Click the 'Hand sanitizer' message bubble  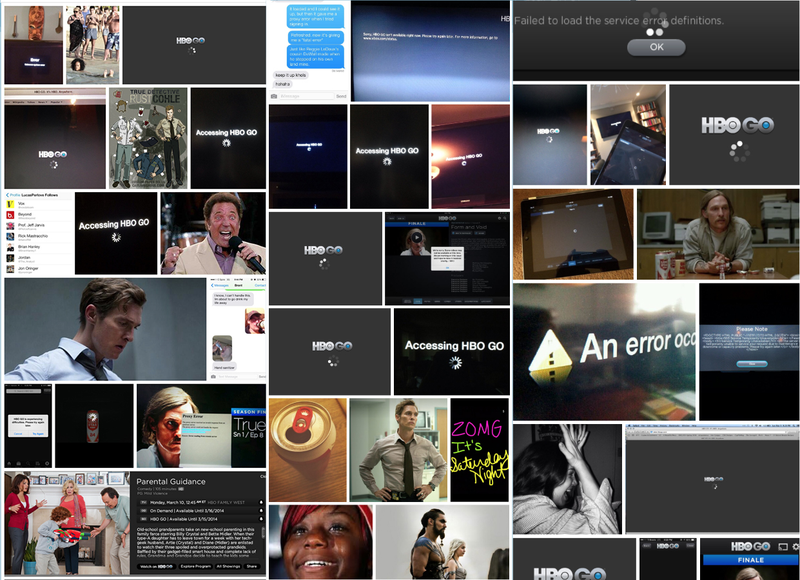224,367
